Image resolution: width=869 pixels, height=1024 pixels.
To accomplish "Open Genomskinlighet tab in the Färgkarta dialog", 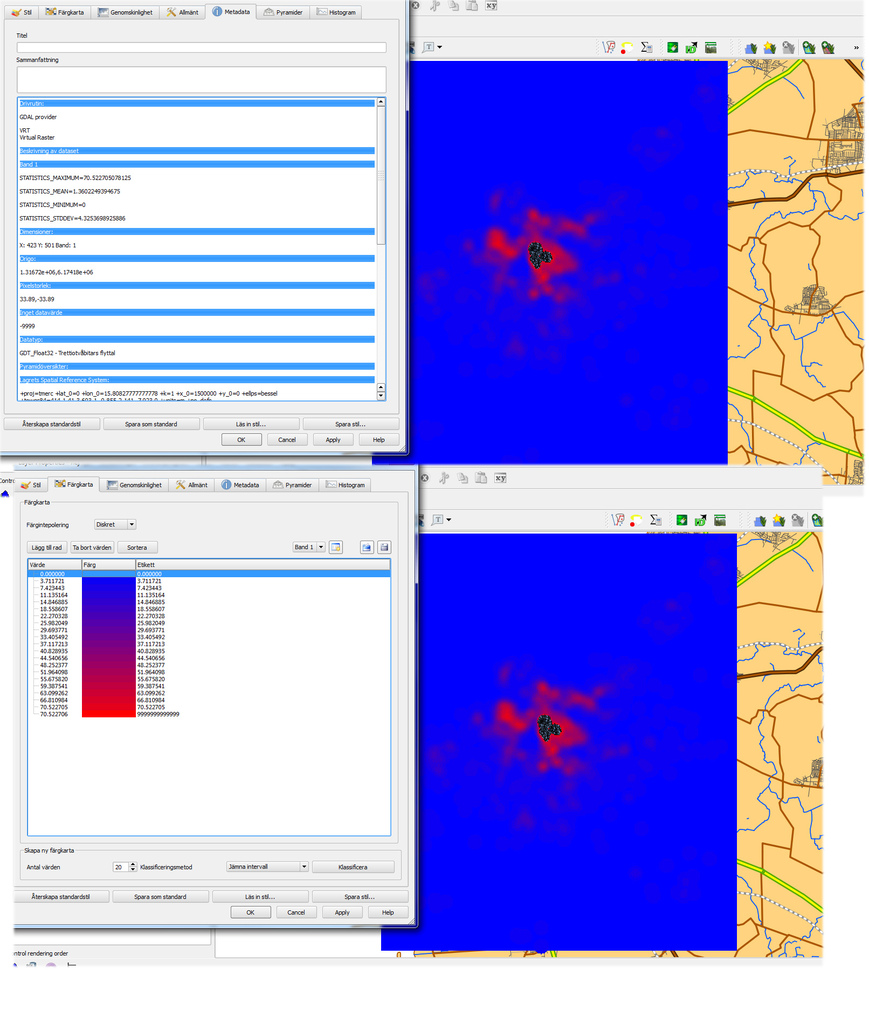I will 134,485.
